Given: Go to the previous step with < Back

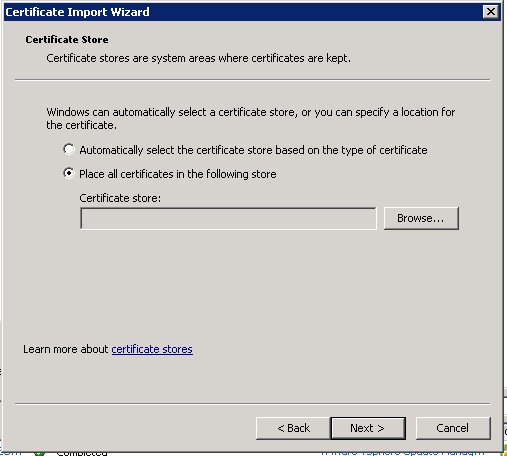Looking at the screenshot, I should [x=293, y=428].
